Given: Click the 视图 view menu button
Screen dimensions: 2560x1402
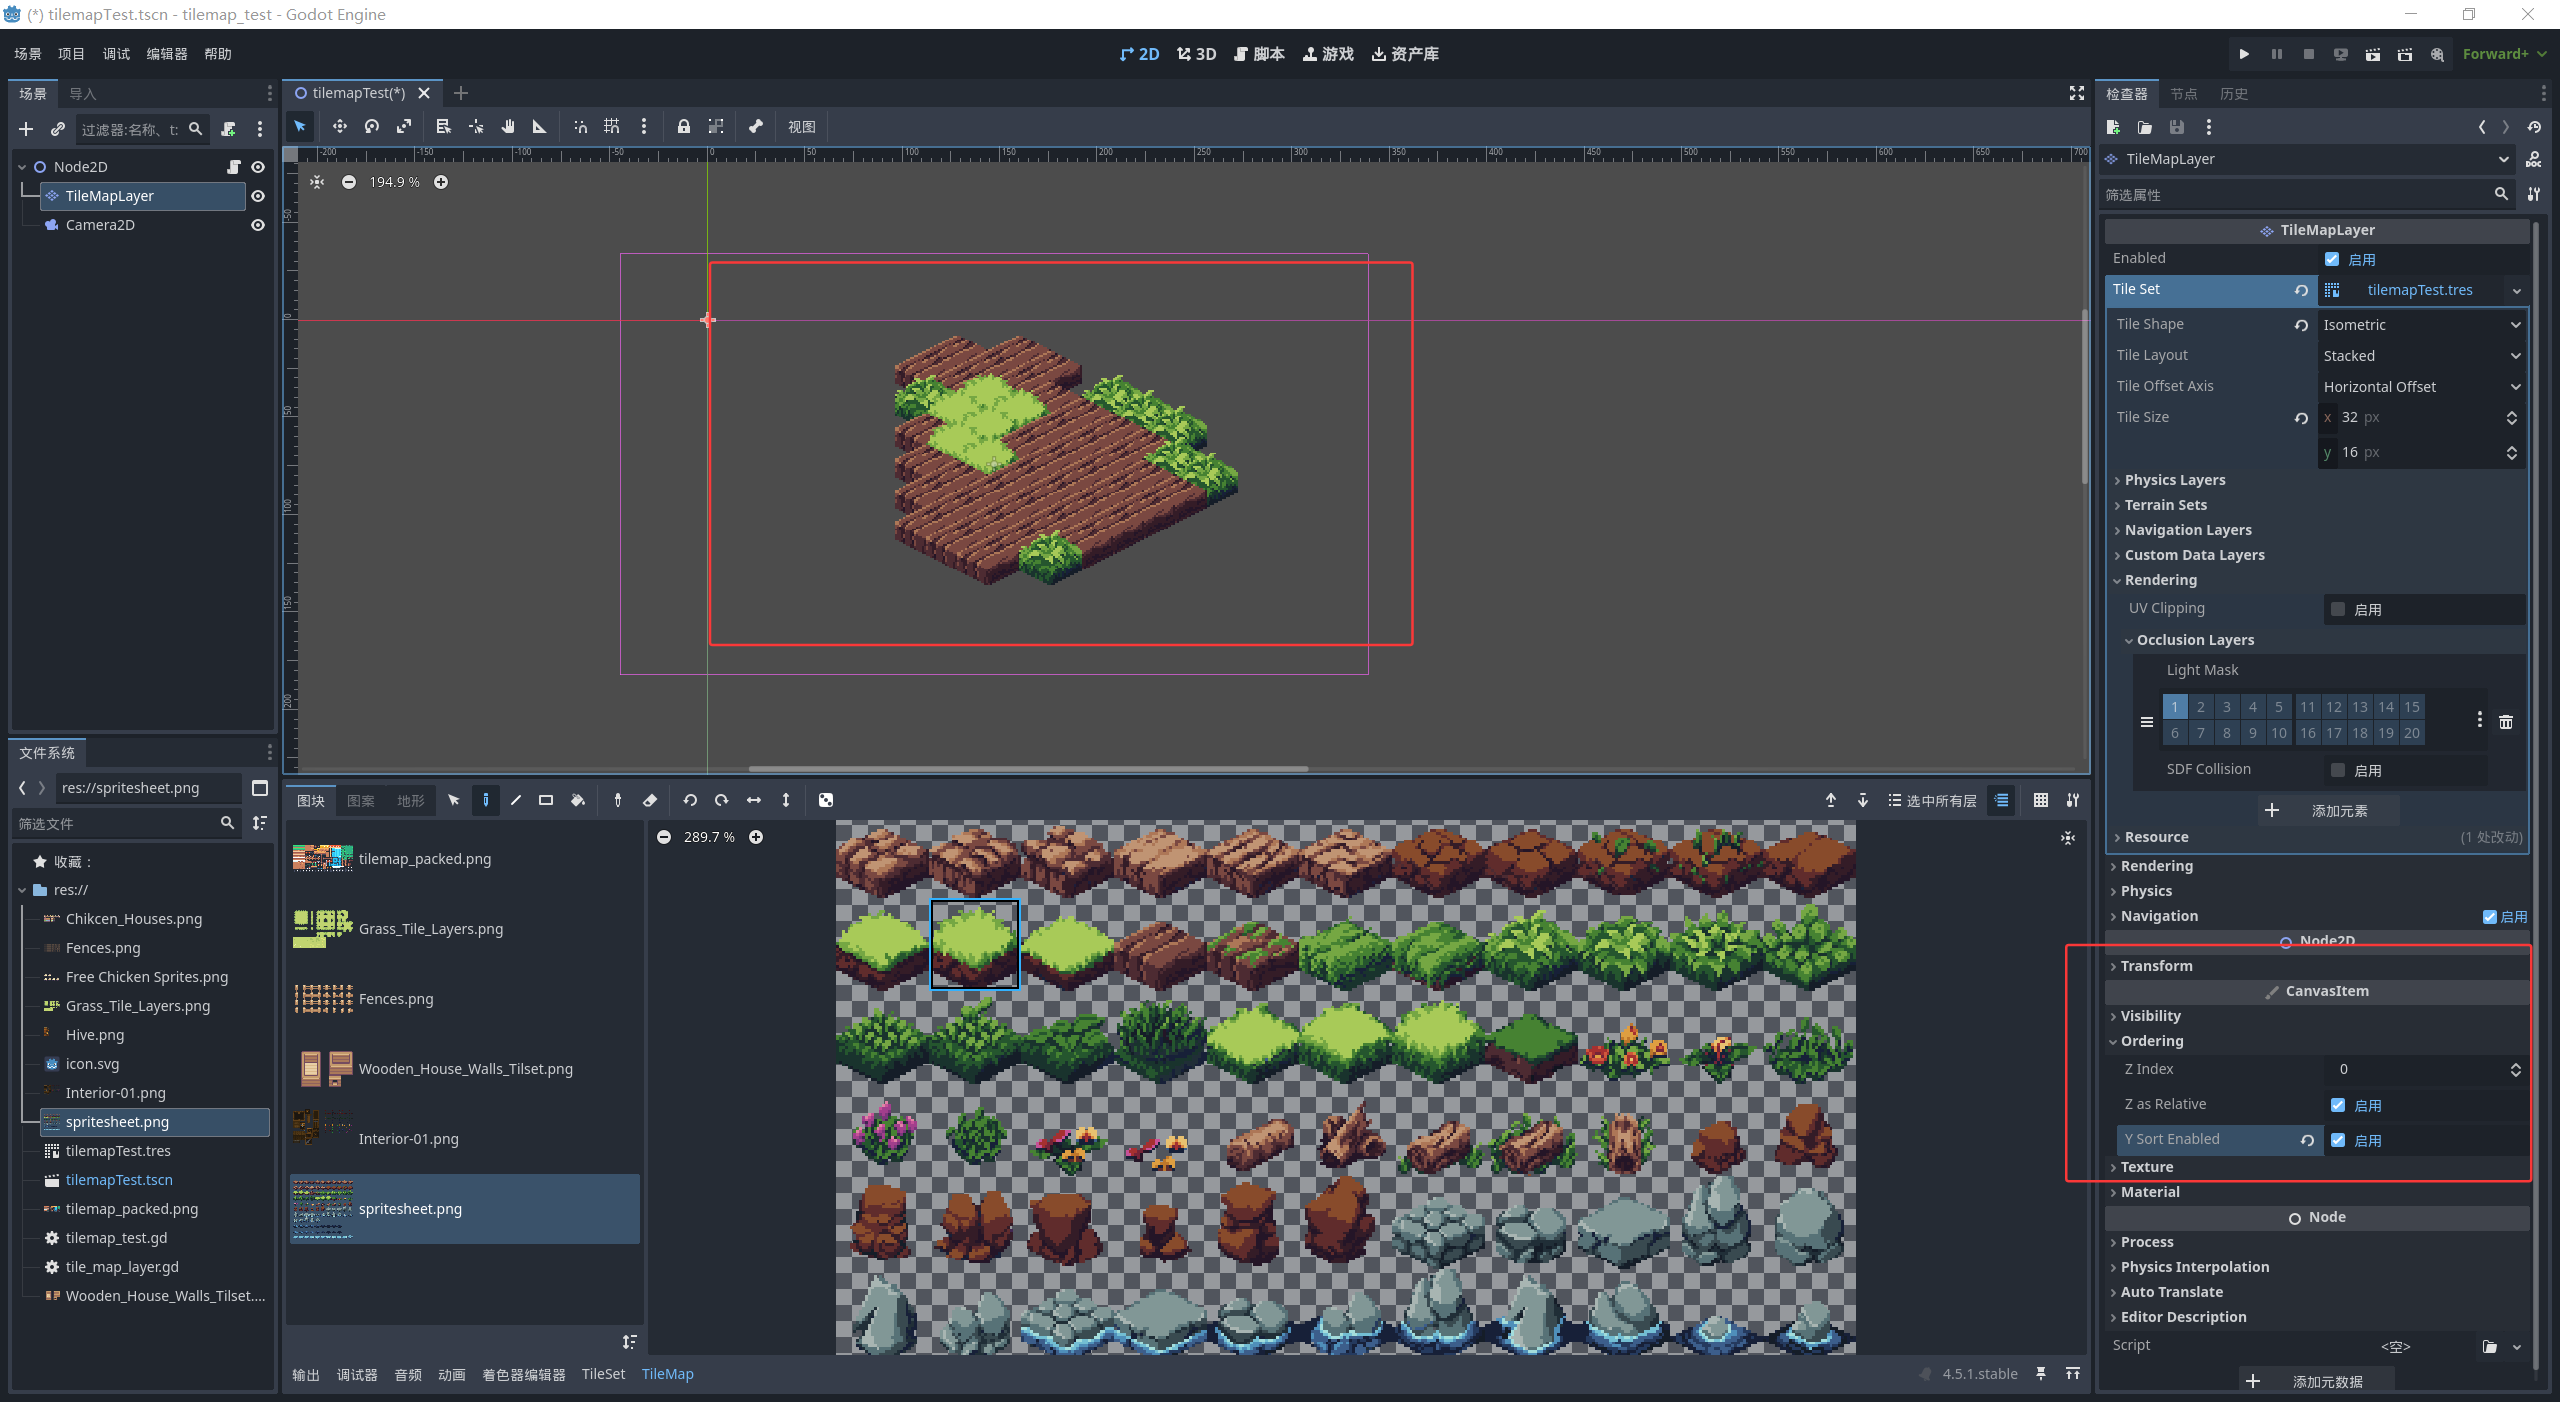Looking at the screenshot, I should [x=801, y=126].
